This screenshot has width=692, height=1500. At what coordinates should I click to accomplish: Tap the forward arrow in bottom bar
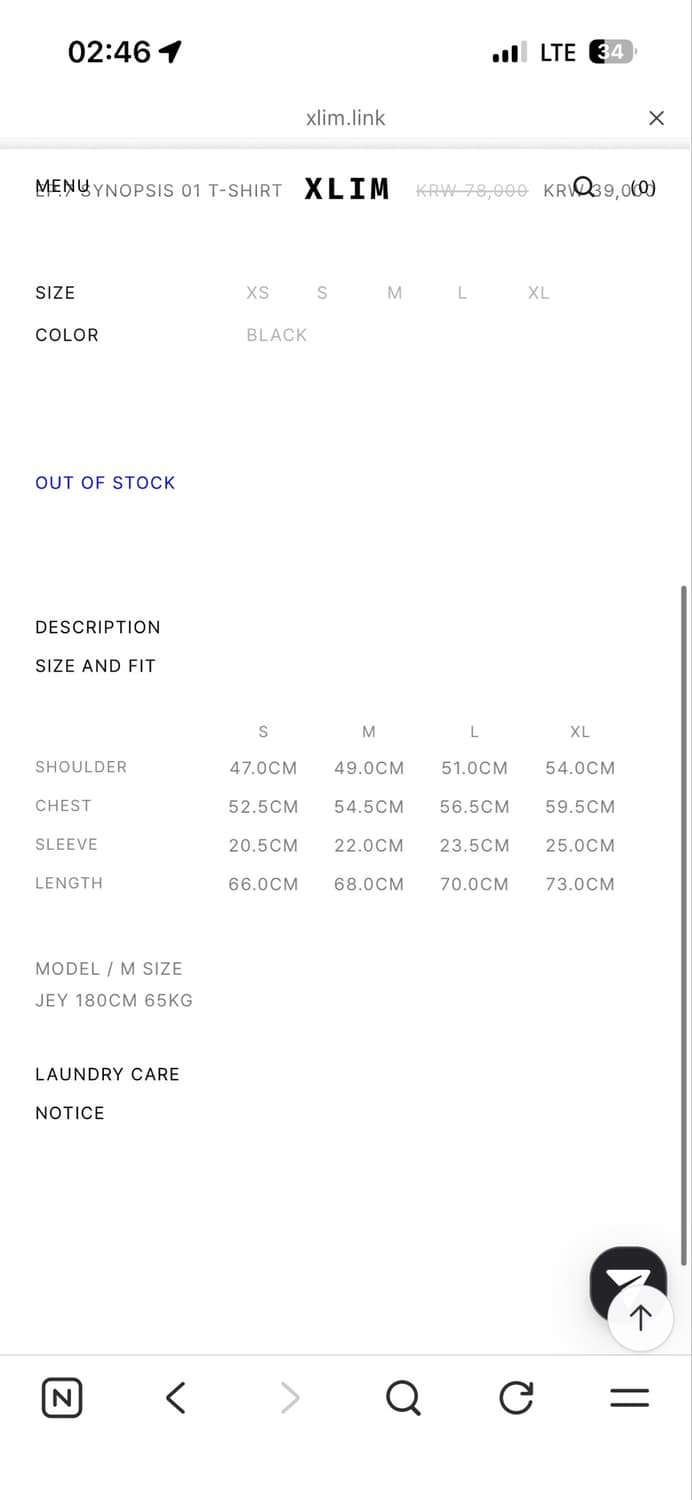[290, 1397]
